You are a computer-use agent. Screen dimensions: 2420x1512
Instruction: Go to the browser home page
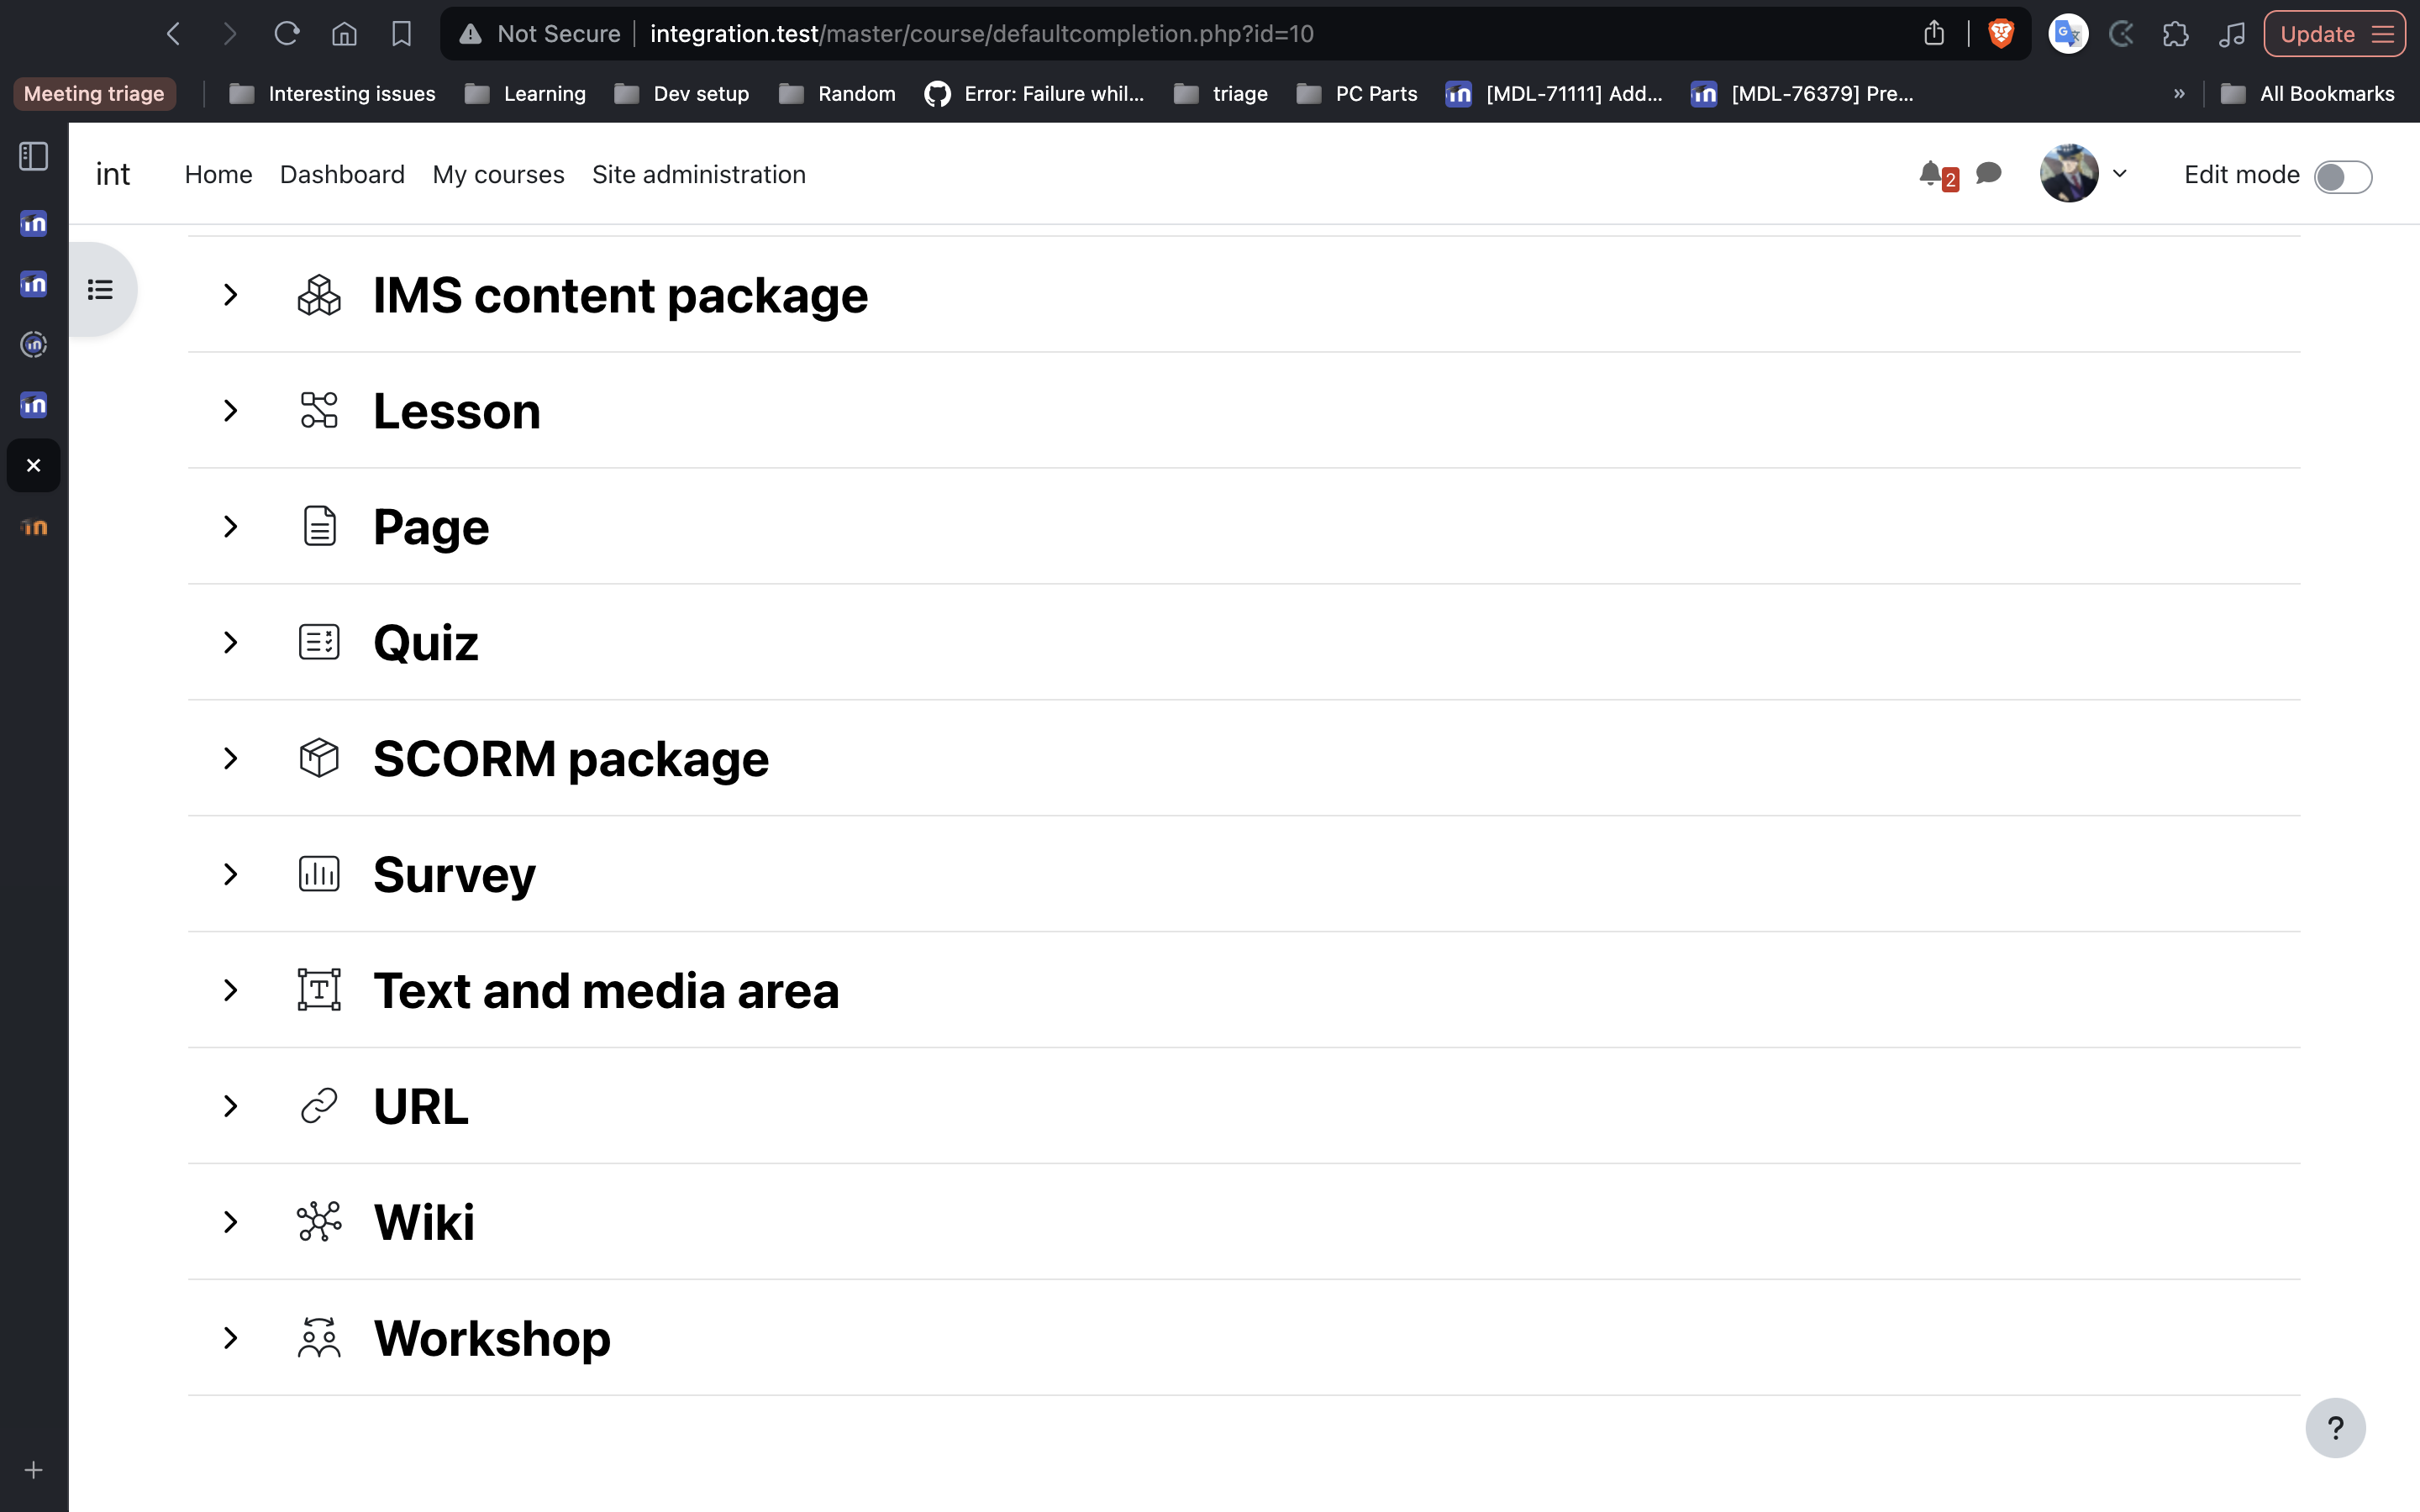(344, 34)
